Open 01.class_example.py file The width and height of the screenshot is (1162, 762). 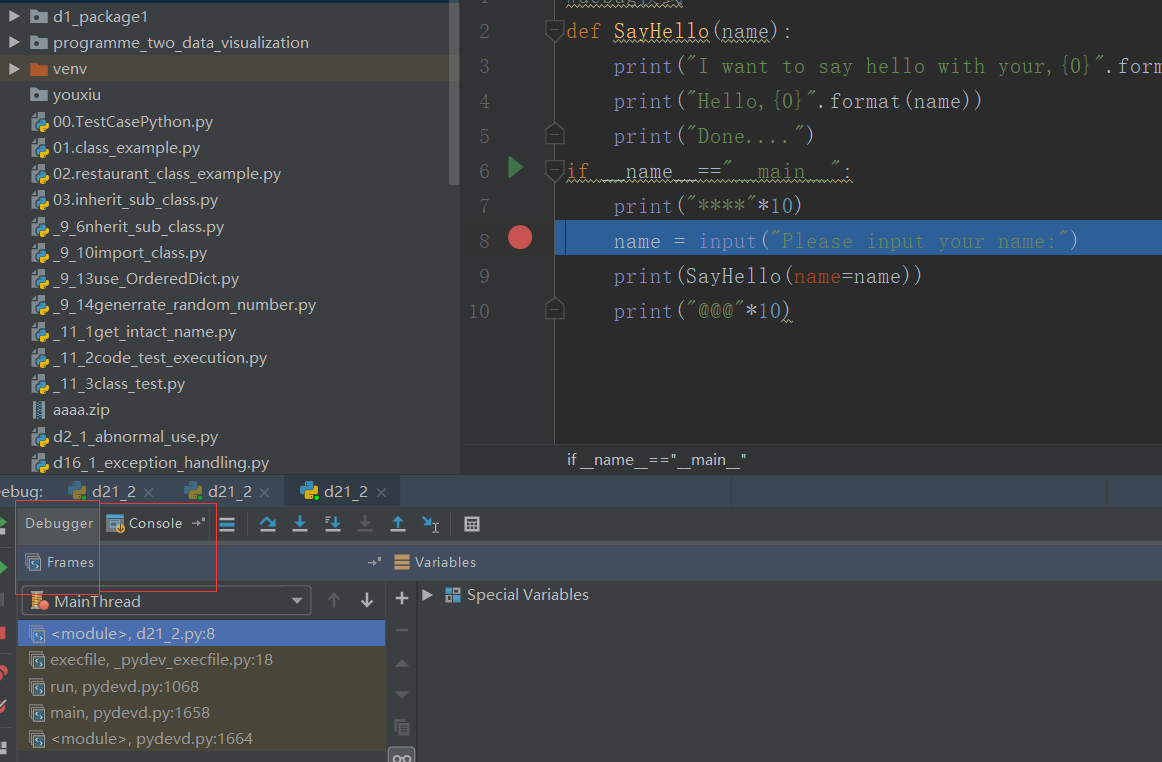click(116, 148)
